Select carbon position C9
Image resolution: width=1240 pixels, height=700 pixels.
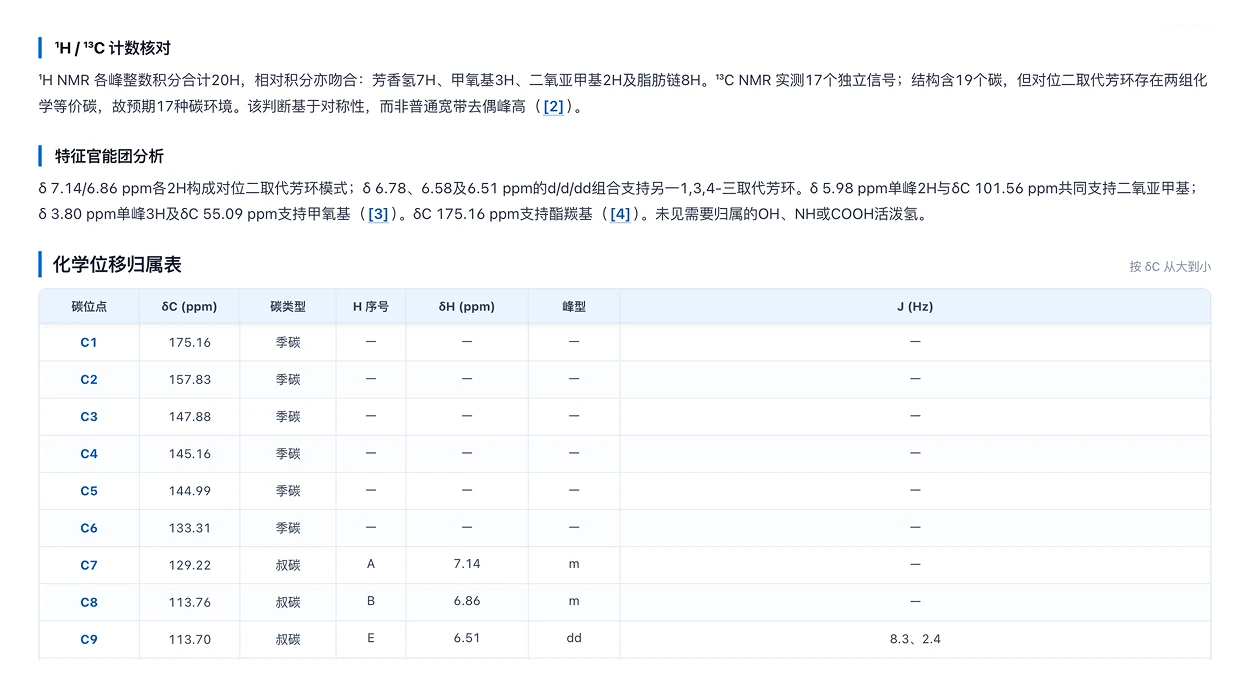[89, 639]
